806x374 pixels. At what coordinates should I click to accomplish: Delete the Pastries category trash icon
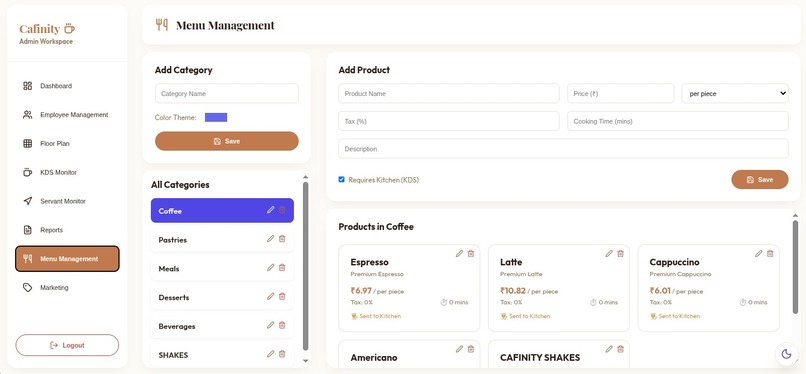pos(282,239)
